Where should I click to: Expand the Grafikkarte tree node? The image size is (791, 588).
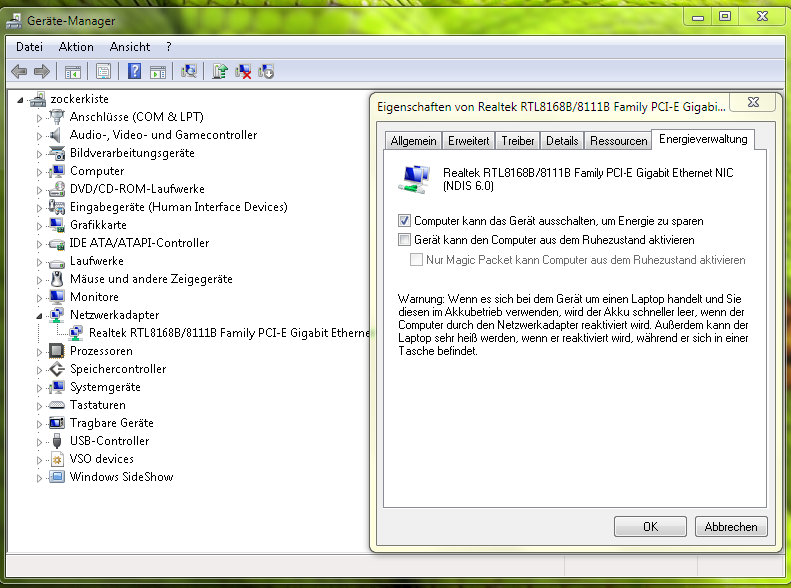click(x=39, y=225)
